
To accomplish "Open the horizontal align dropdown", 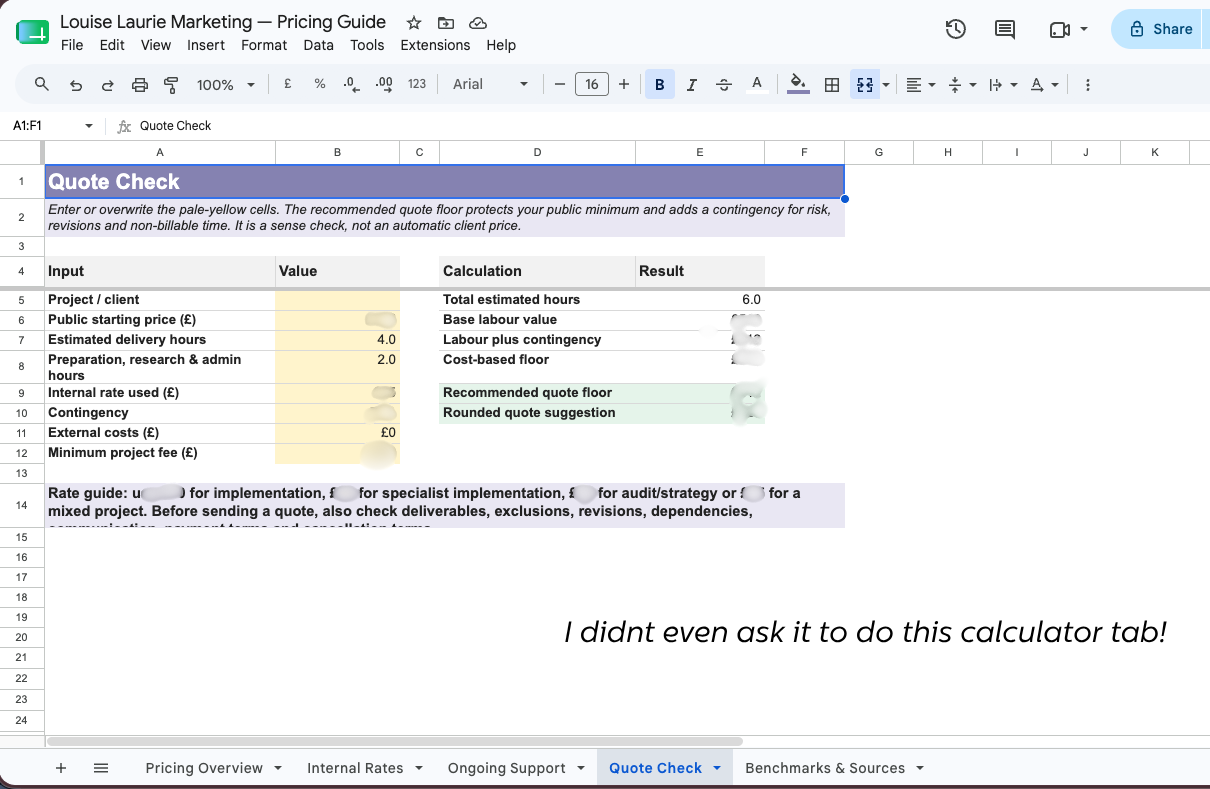I will click(920, 85).
